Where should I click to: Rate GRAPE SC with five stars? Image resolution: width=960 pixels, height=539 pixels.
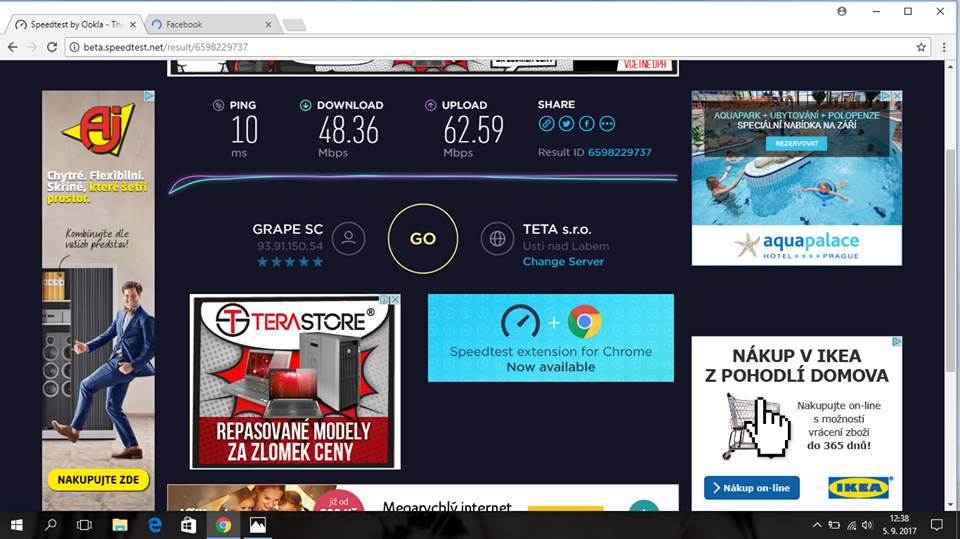click(318, 262)
